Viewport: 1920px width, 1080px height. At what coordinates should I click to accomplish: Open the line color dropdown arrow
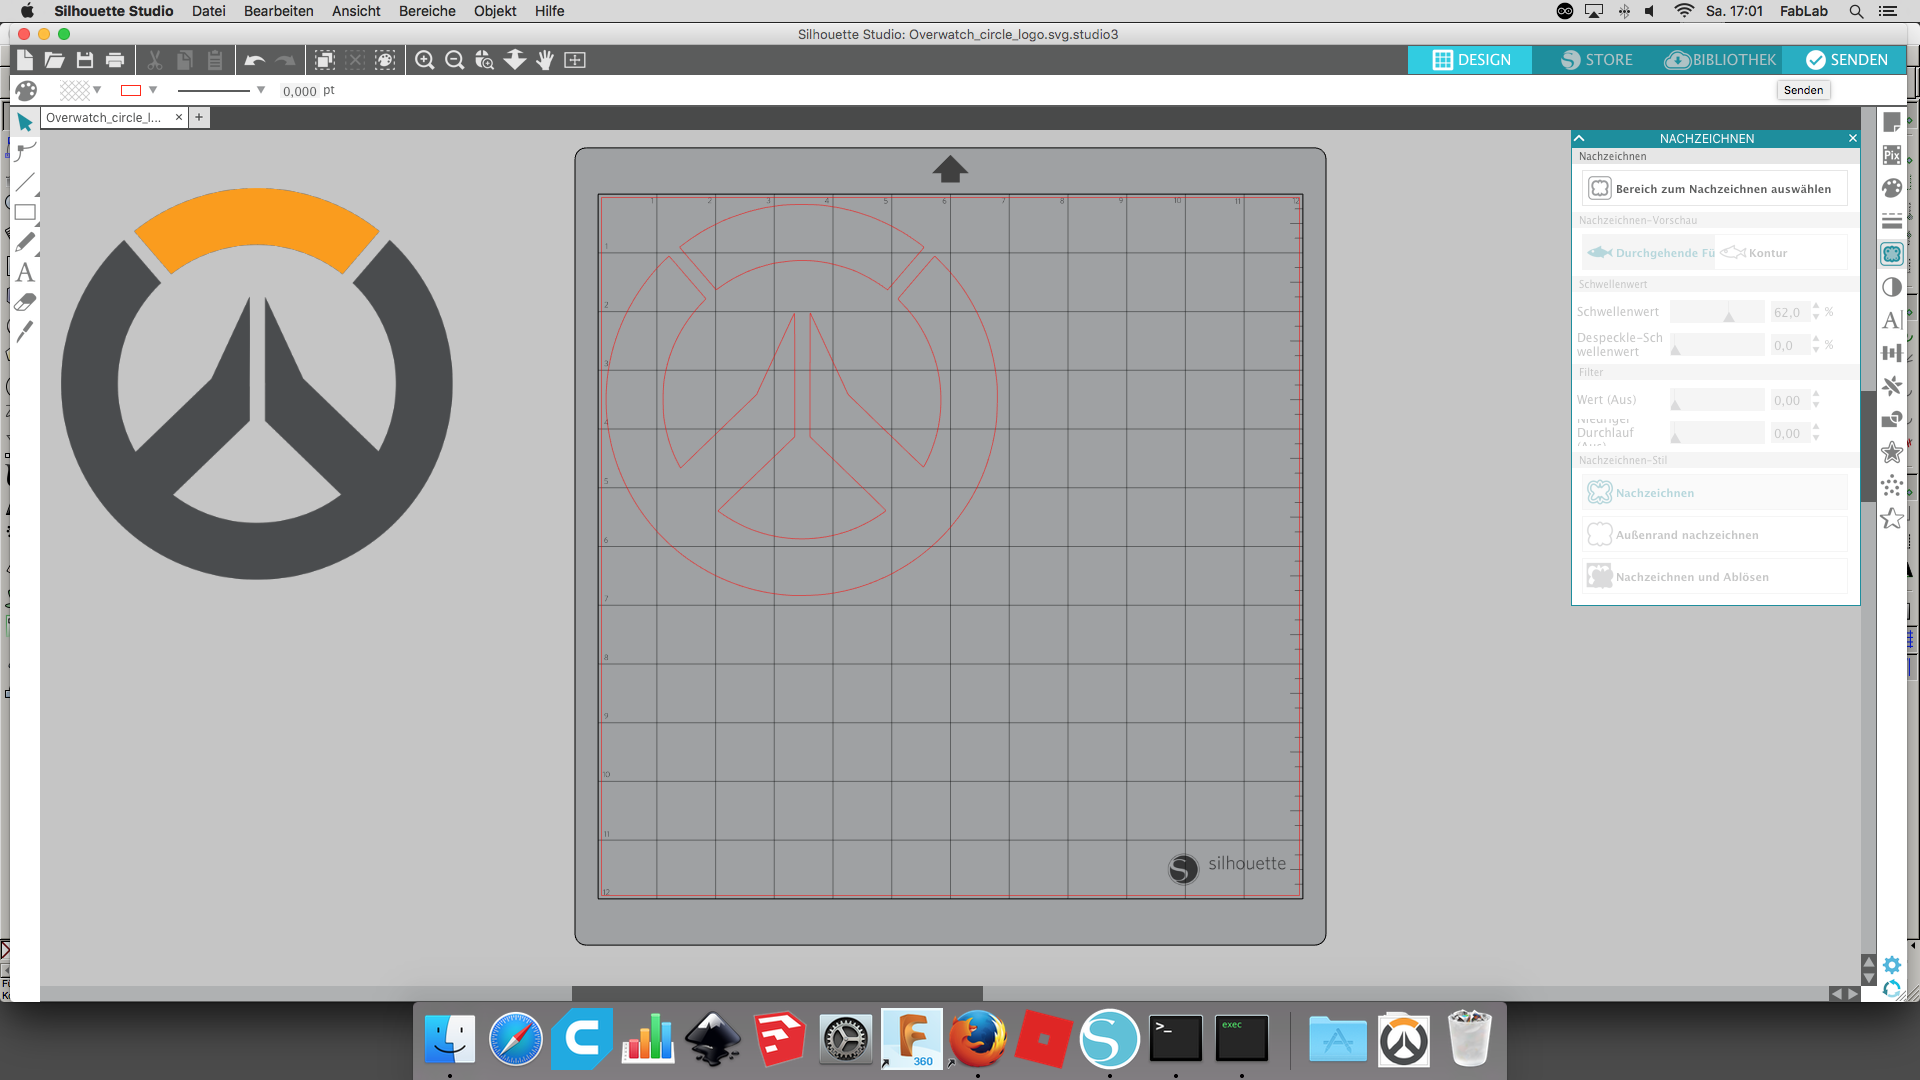153,90
